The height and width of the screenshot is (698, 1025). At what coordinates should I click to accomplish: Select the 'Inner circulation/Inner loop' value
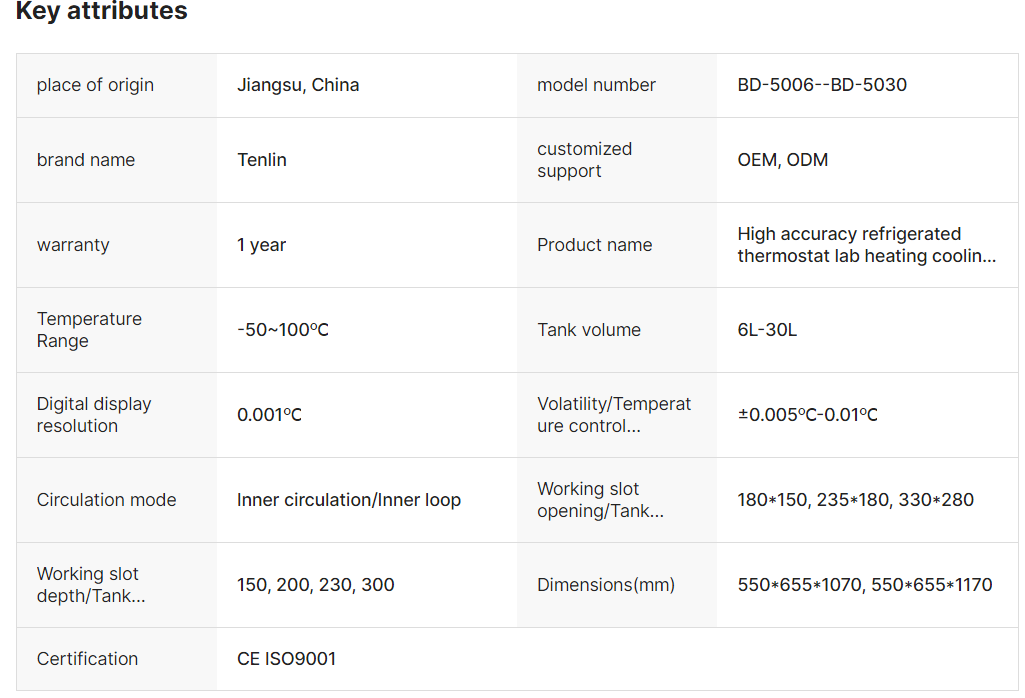pos(349,500)
